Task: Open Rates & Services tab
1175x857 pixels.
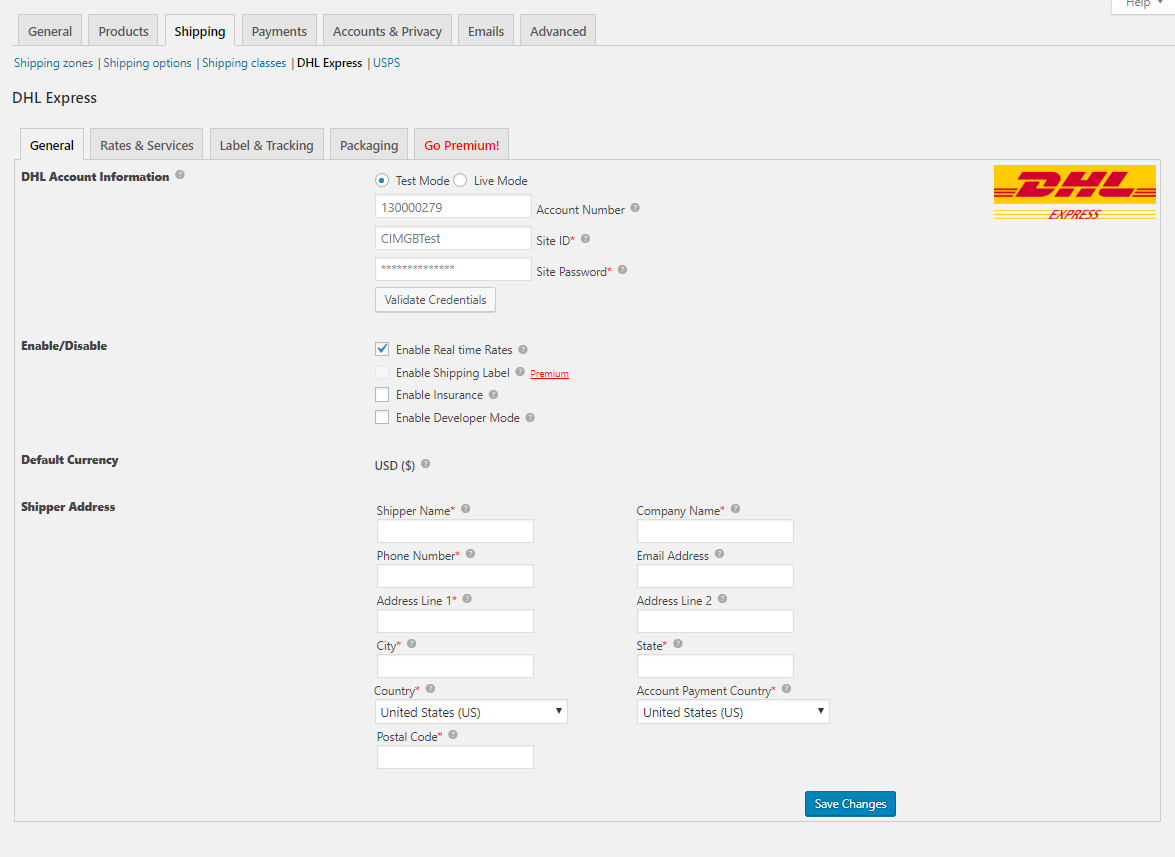Action: [147, 145]
